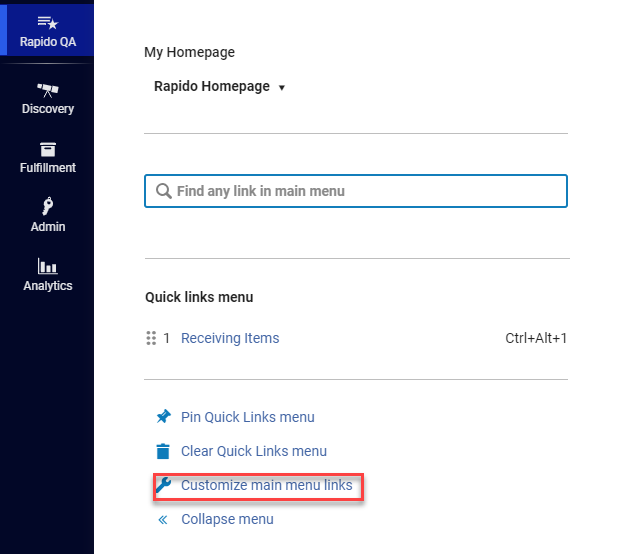Image resolution: width=618 pixels, height=554 pixels.
Task: Click the Analytics bar chart icon
Action: tap(47, 265)
